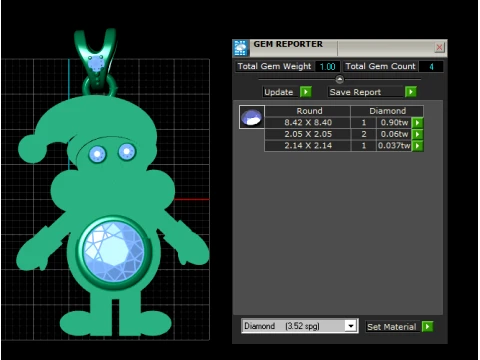
Task: Click the 0.06tw weight cell
Action: coord(394,134)
